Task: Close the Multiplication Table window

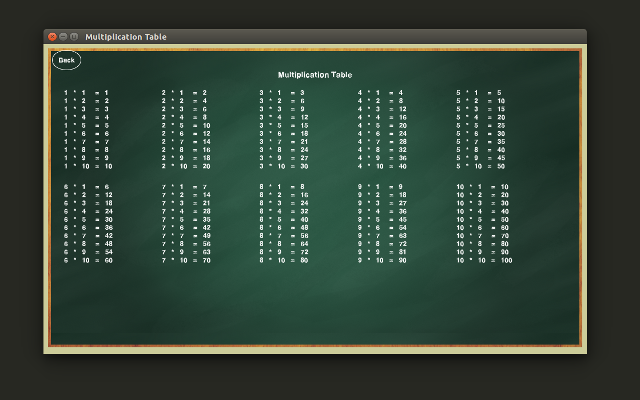Action: coord(52,37)
